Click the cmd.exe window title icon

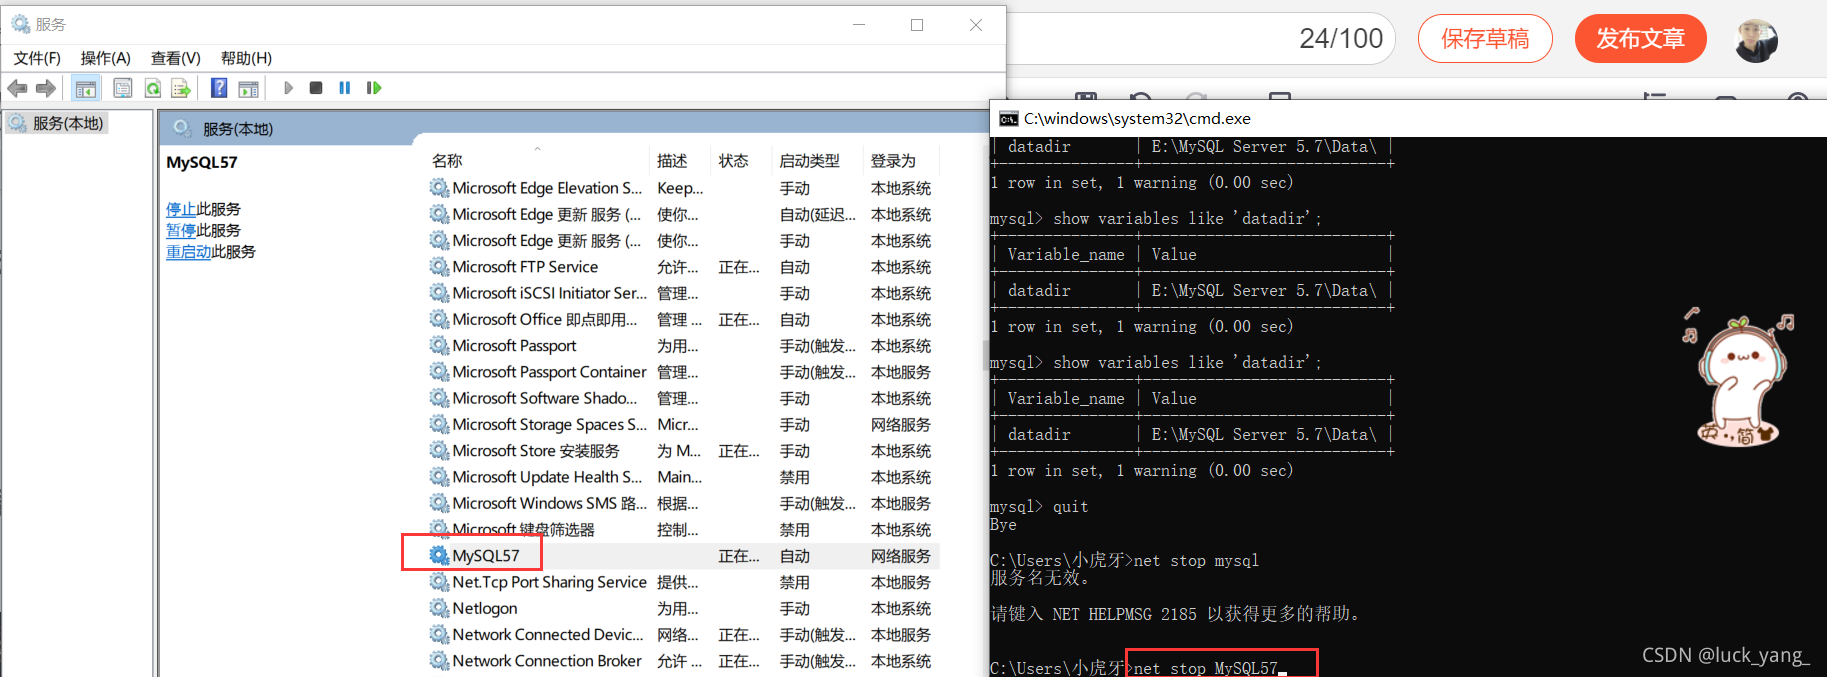(1008, 119)
